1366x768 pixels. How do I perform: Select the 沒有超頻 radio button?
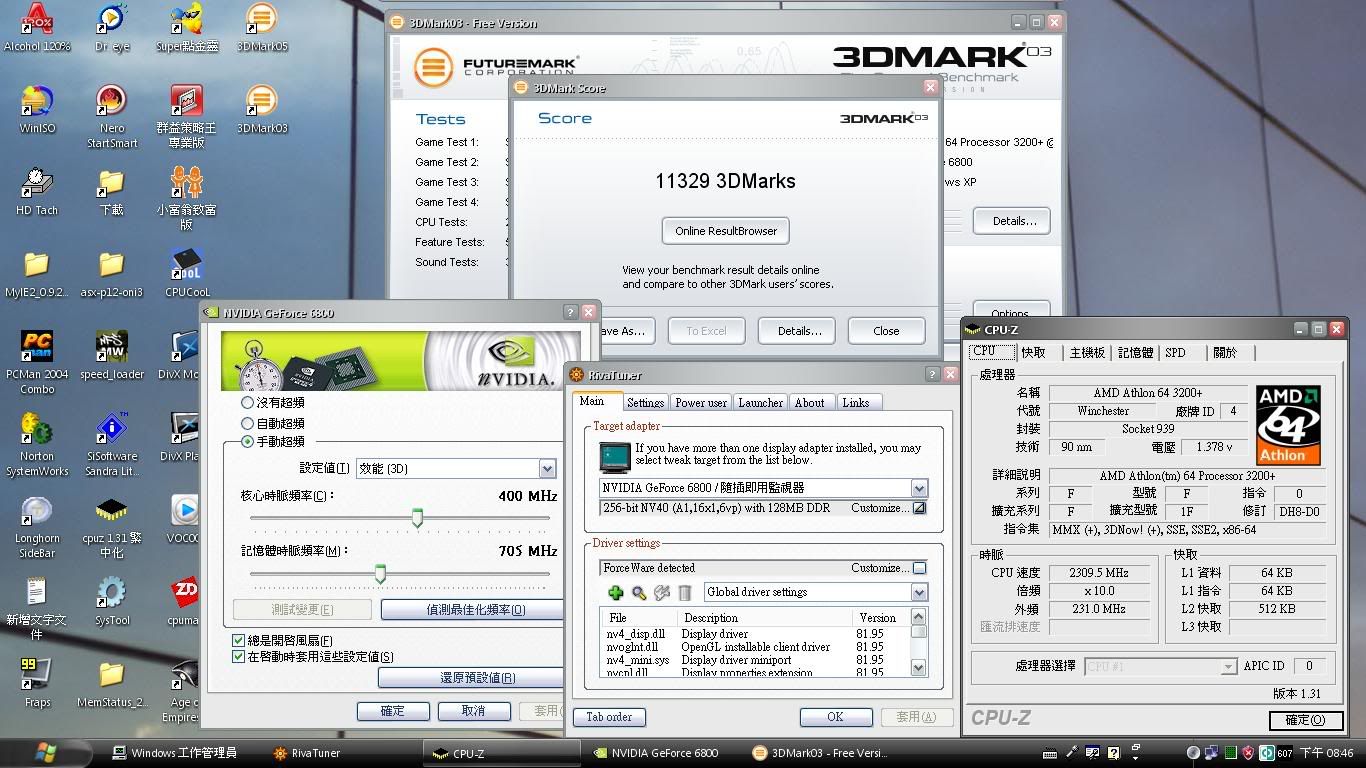coord(248,403)
